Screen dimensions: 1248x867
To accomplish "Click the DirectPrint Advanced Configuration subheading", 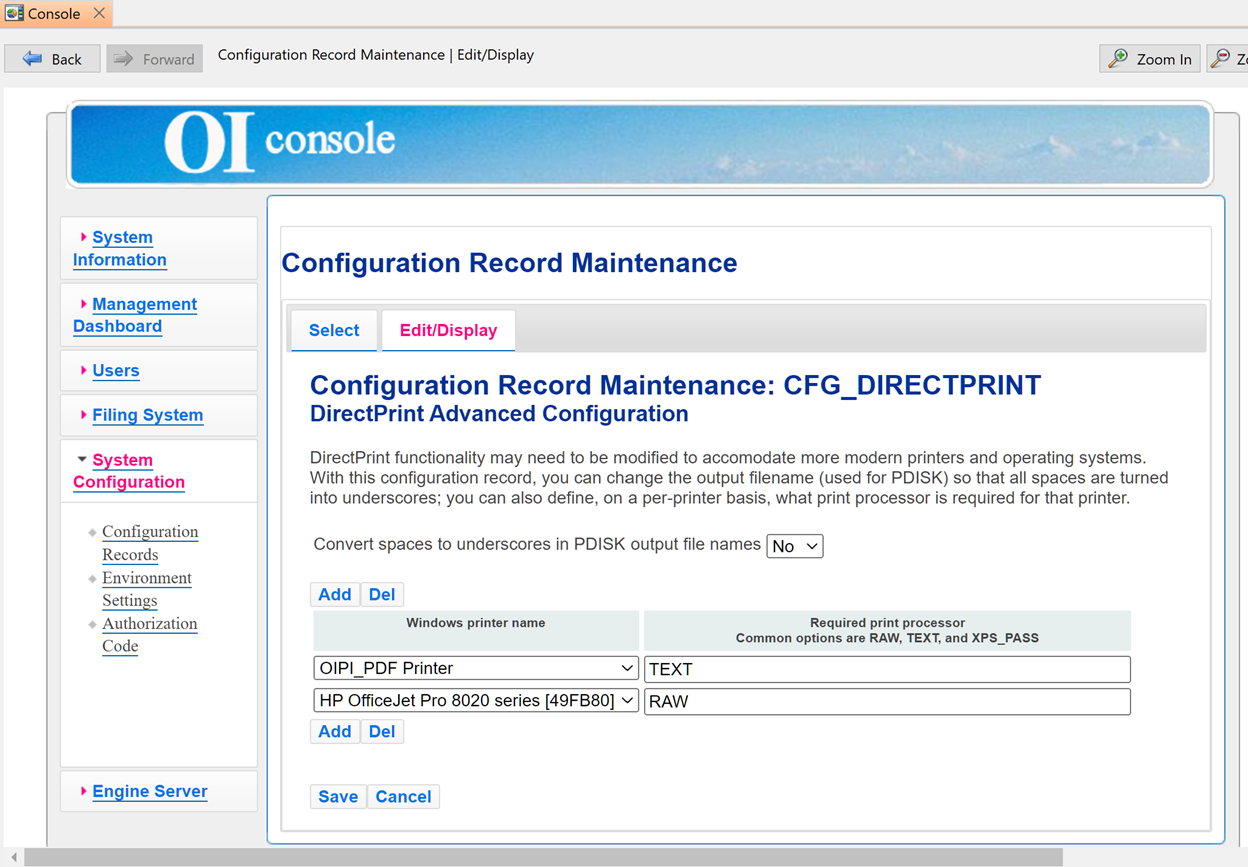I will [x=499, y=413].
